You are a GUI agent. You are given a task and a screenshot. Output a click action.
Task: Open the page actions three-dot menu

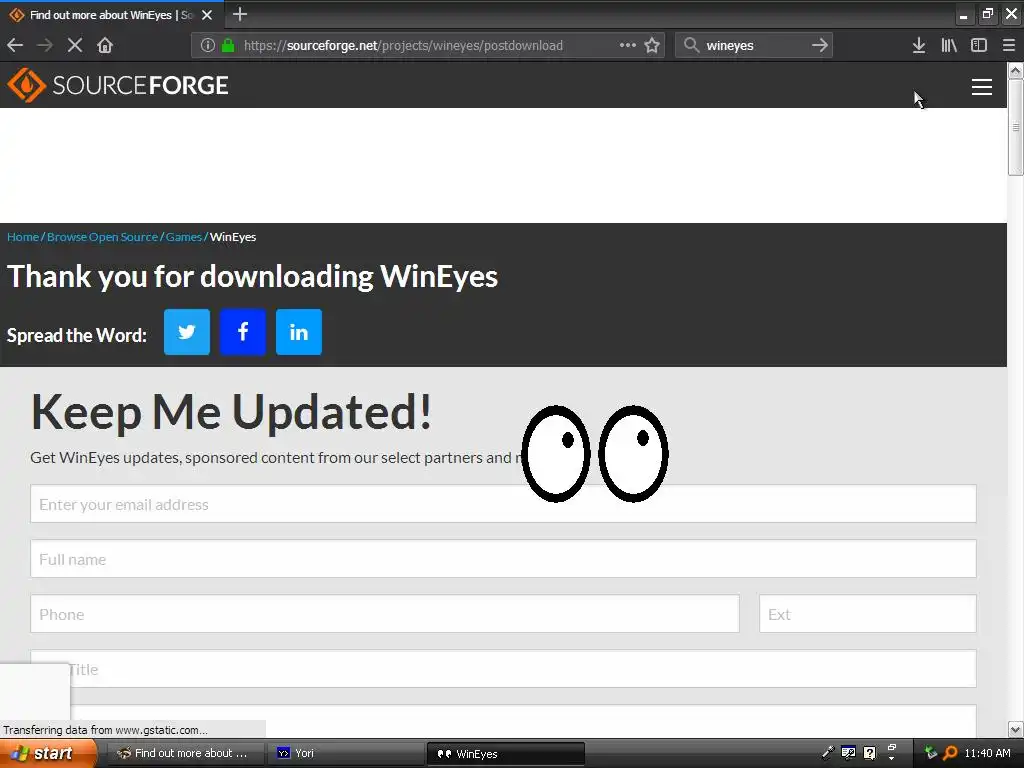tap(627, 45)
